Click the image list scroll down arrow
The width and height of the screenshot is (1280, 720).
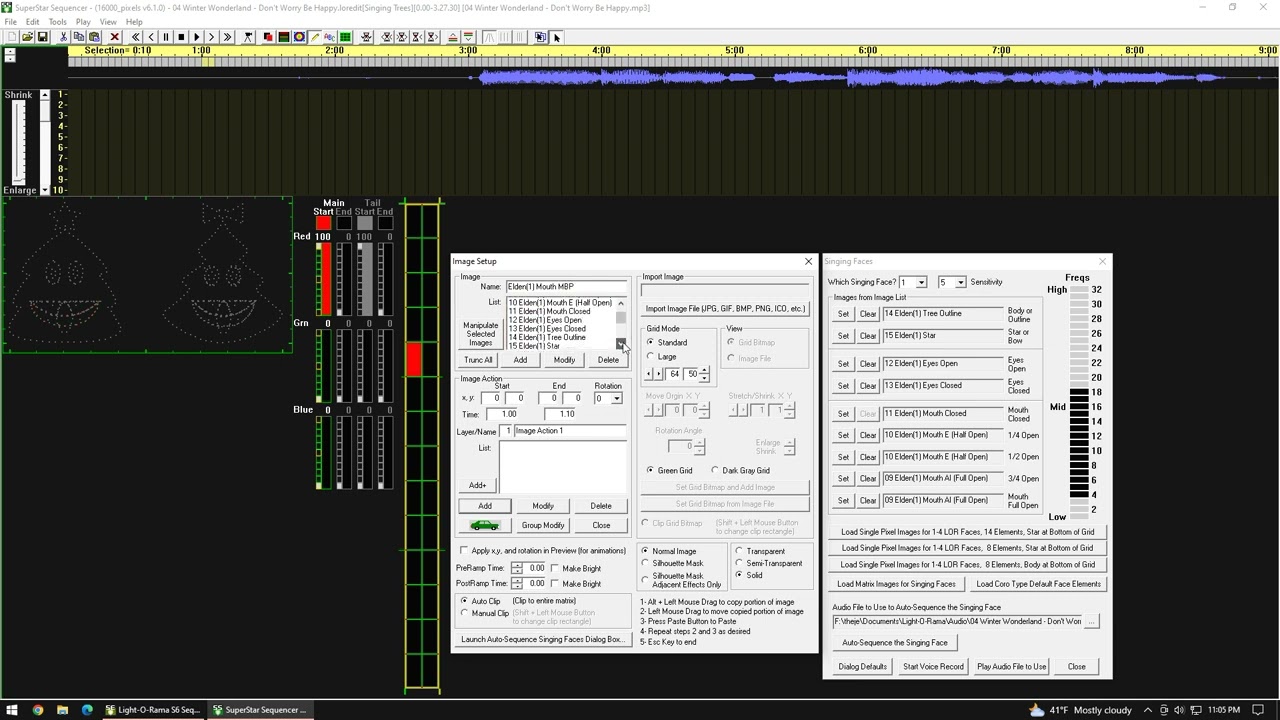[x=621, y=345]
